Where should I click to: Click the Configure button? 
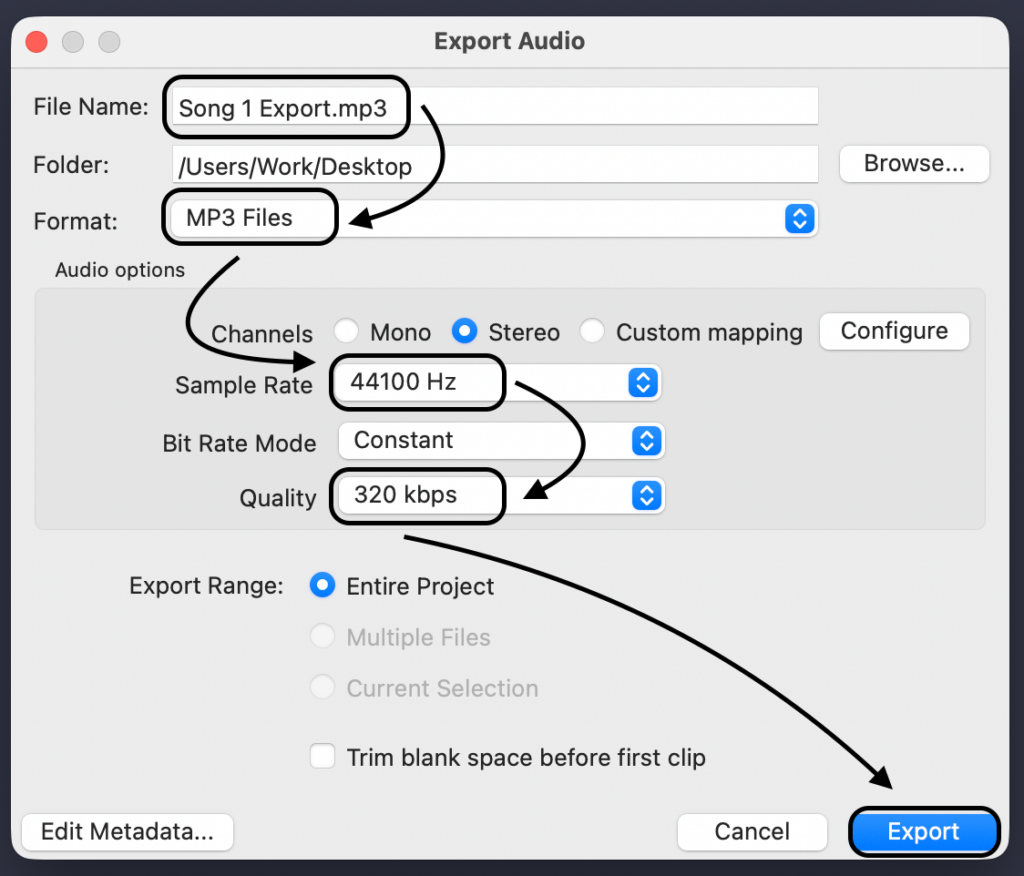[894, 331]
